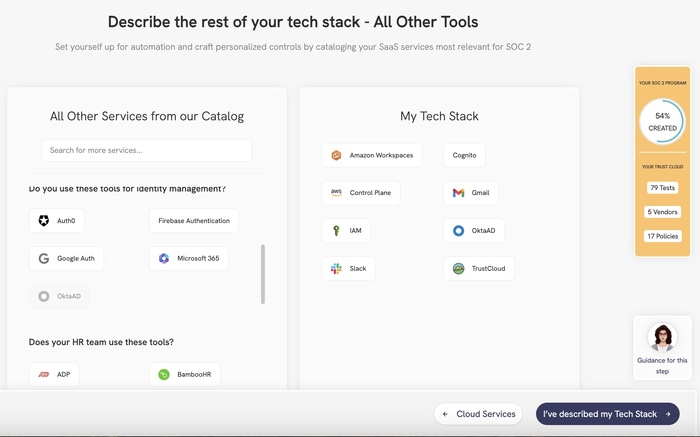Click the Amazon Workspaces label
Screen dimensions: 700x437
click(x=381, y=155)
